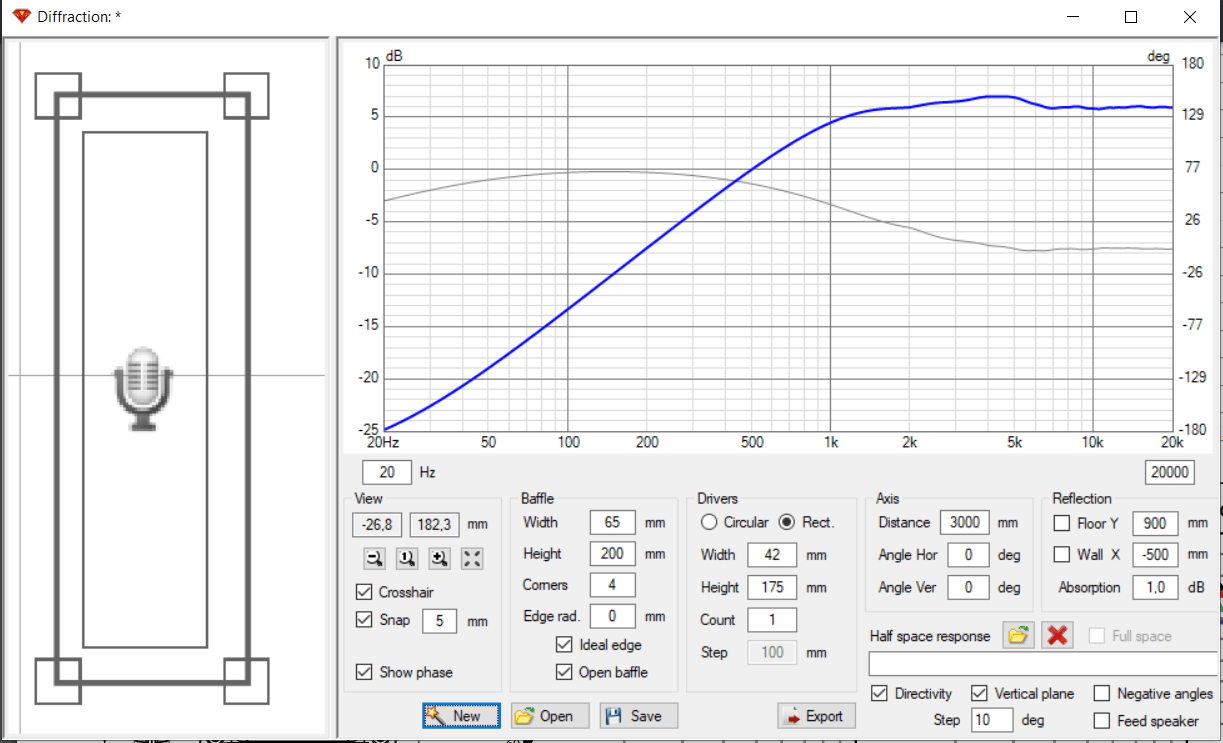Edit the Edge rad. field

(612, 616)
